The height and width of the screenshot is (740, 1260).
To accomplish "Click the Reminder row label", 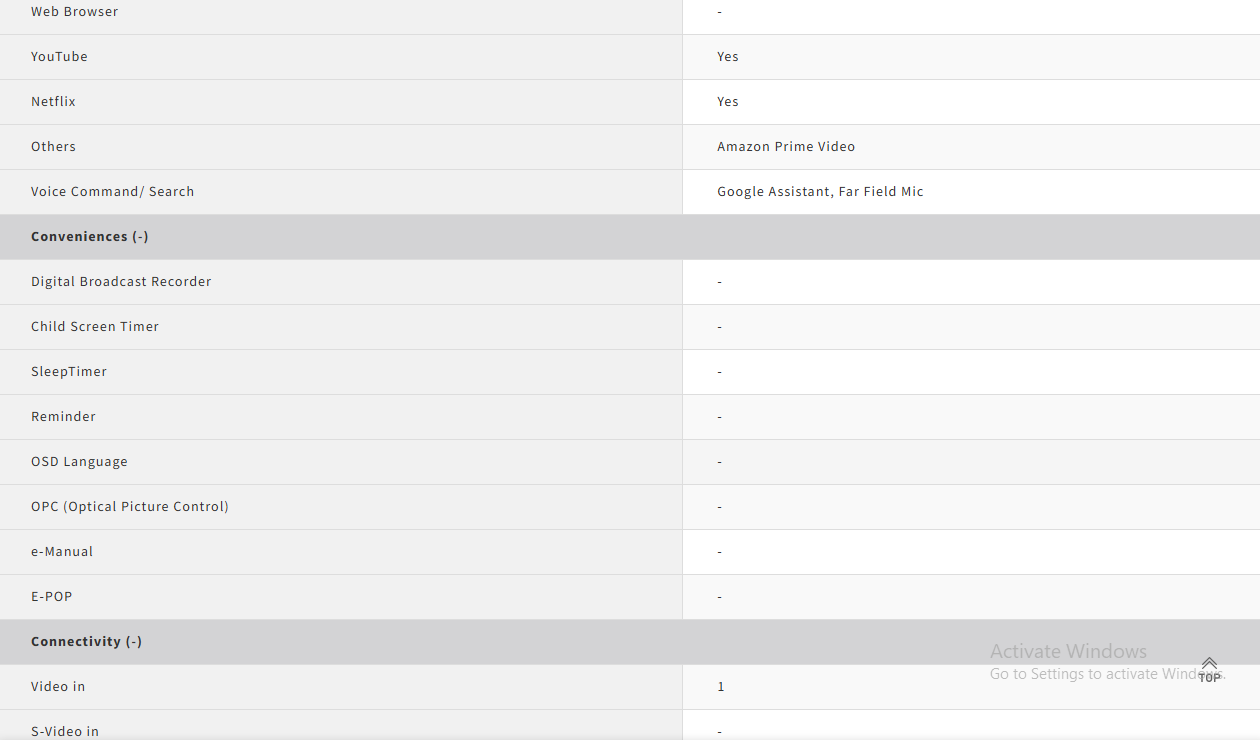I will point(63,417).
